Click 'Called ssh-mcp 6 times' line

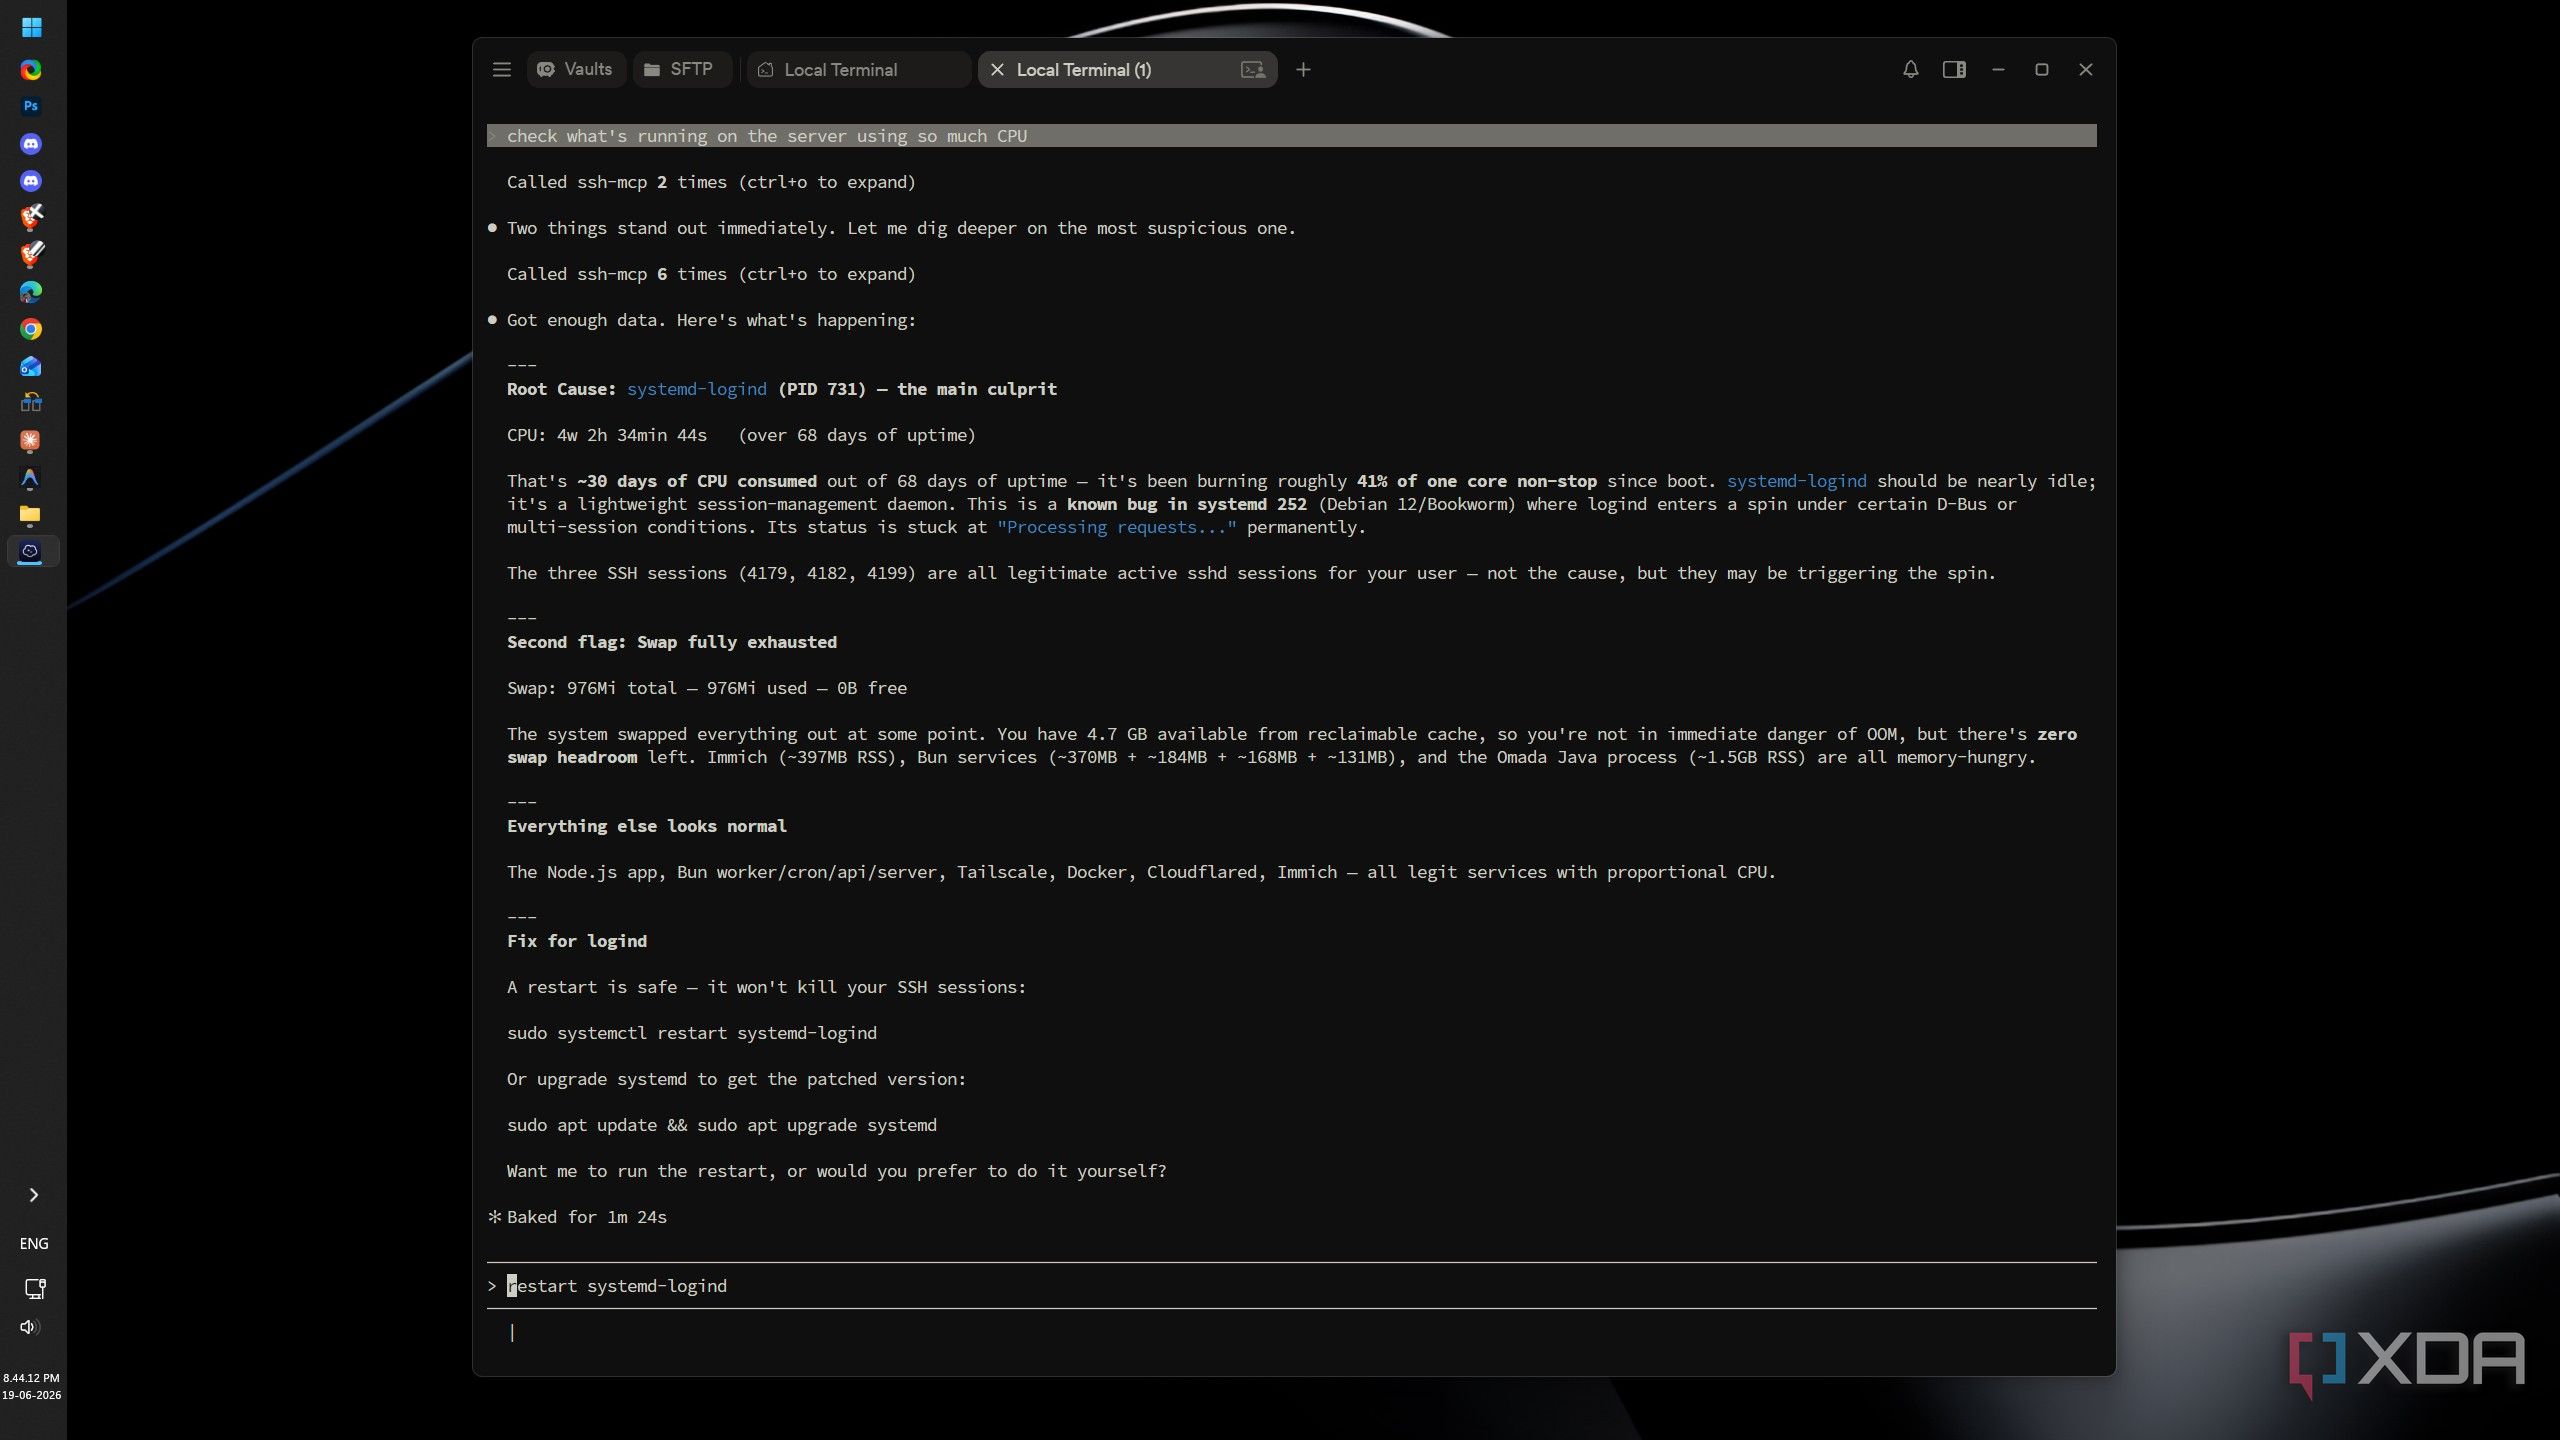point(711,274)
